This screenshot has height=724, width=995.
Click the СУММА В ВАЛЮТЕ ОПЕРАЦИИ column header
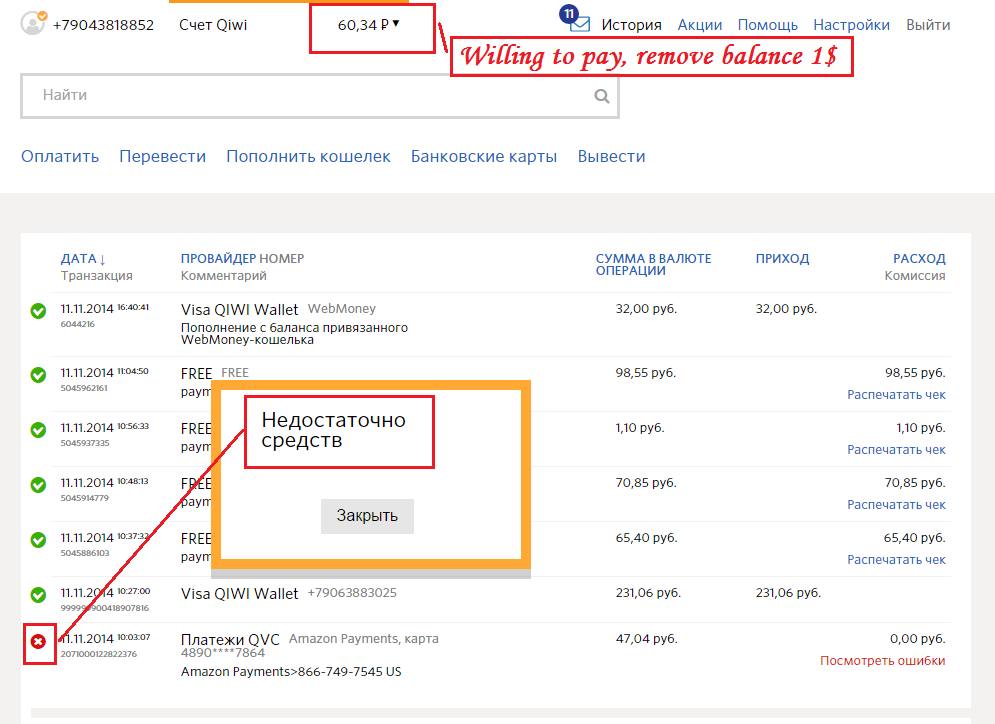click(654, 265)
